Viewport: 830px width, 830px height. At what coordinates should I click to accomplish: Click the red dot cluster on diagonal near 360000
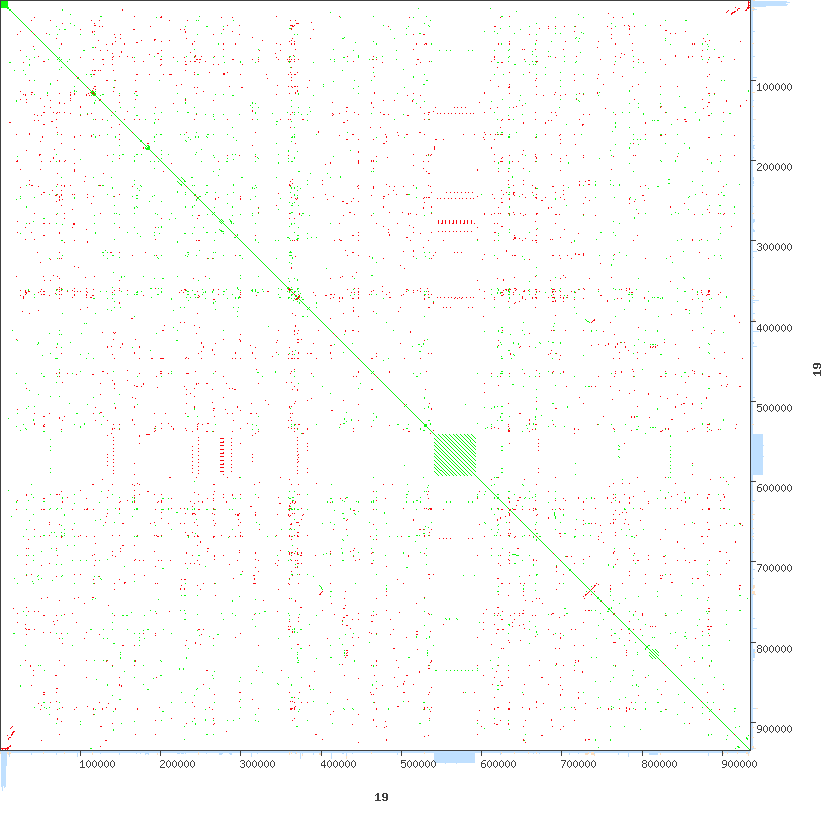296,296
